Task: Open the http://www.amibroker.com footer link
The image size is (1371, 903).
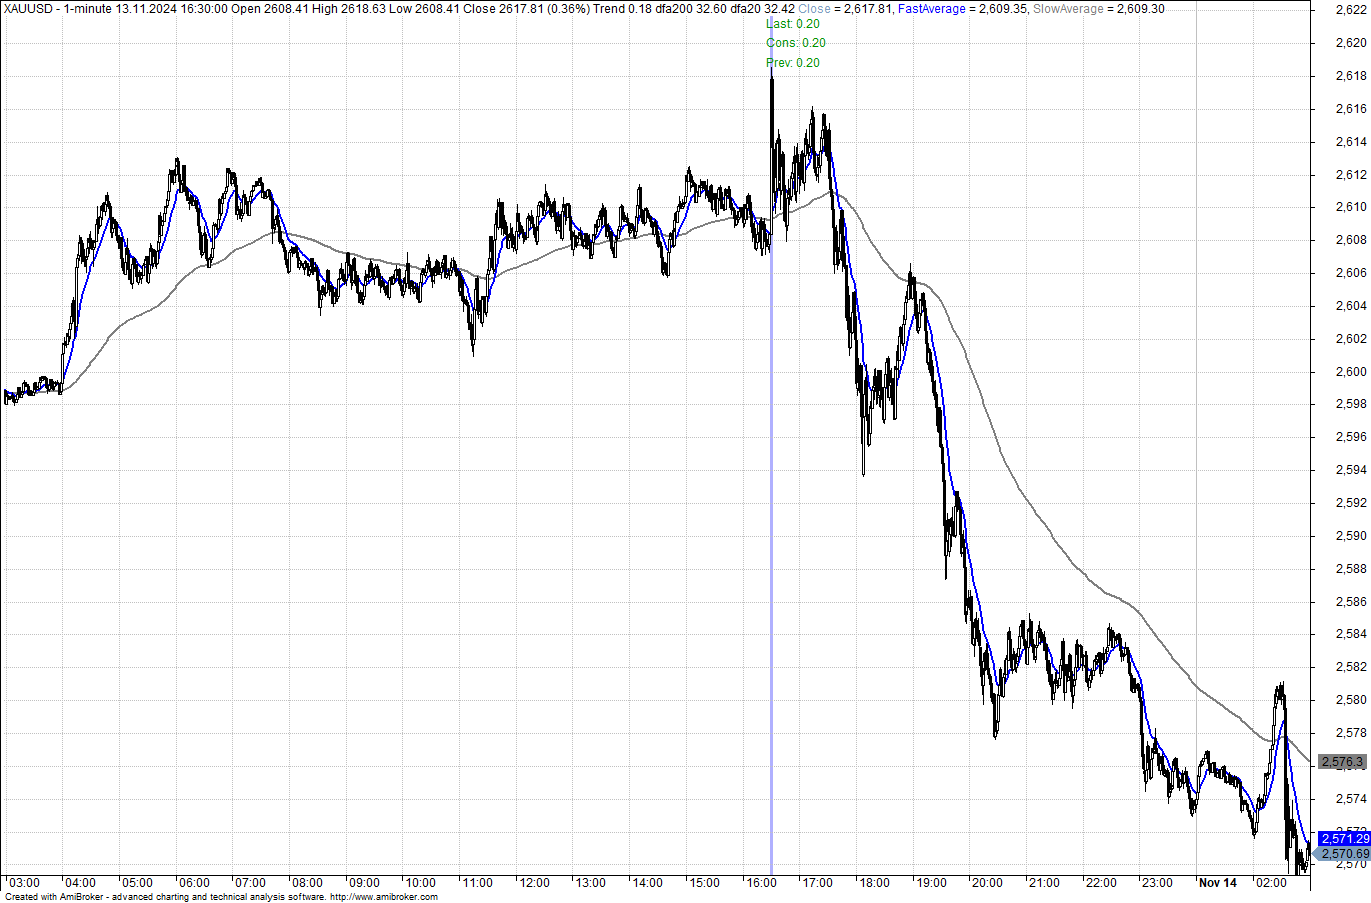Action: (x=384, y=897)
